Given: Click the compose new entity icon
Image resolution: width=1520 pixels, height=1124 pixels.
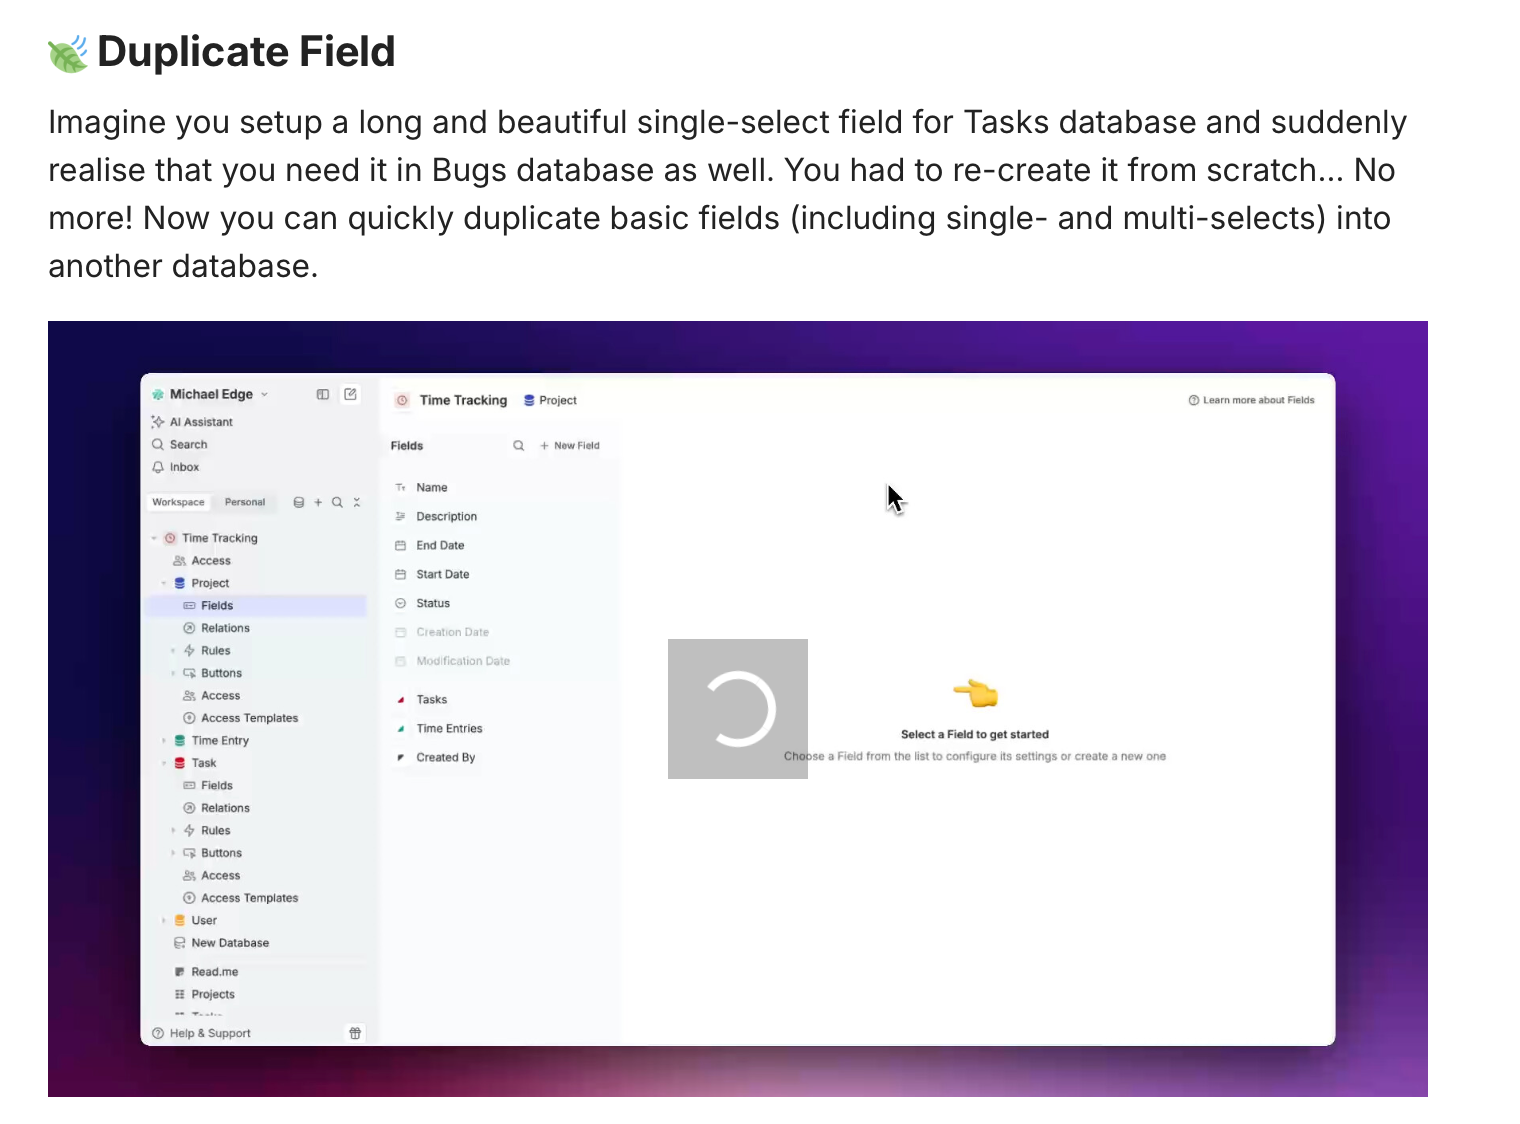Looking at the screenshot, I should click(350, 394).
